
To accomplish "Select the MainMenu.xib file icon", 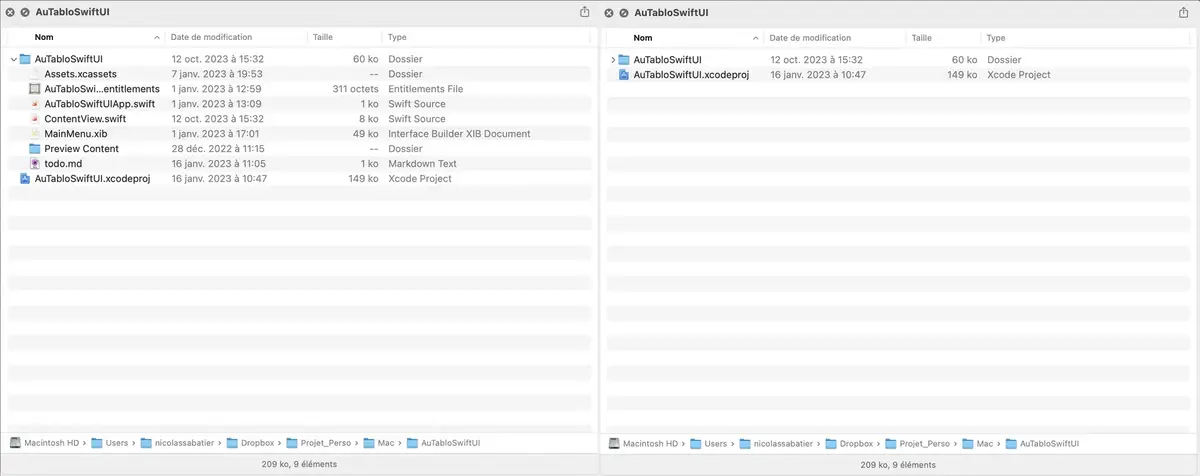I will click(35, 134).
